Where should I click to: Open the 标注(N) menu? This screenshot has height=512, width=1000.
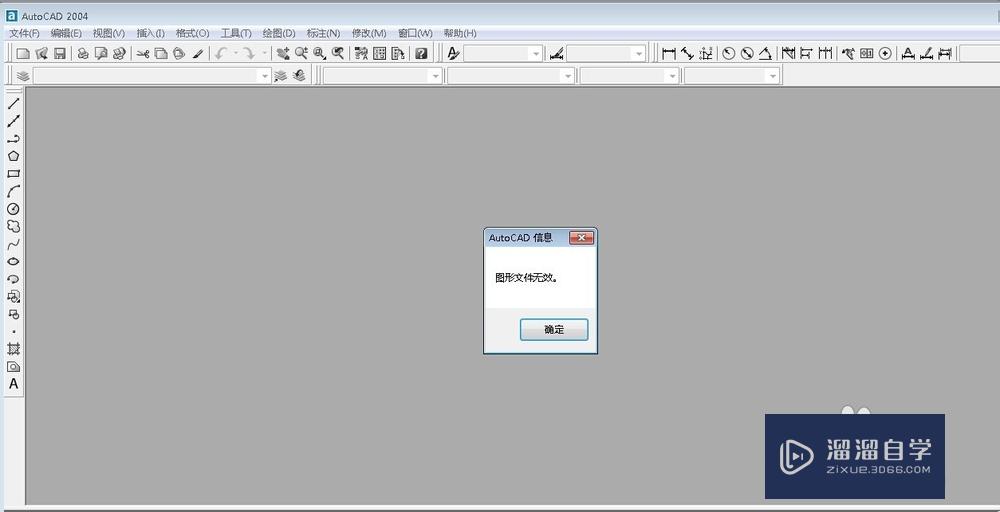(x=323, y=33)
